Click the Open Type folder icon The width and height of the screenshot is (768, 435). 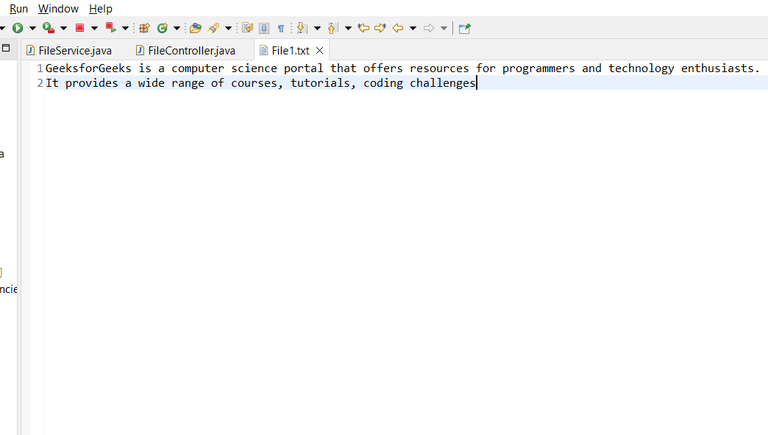click(195, 28)
